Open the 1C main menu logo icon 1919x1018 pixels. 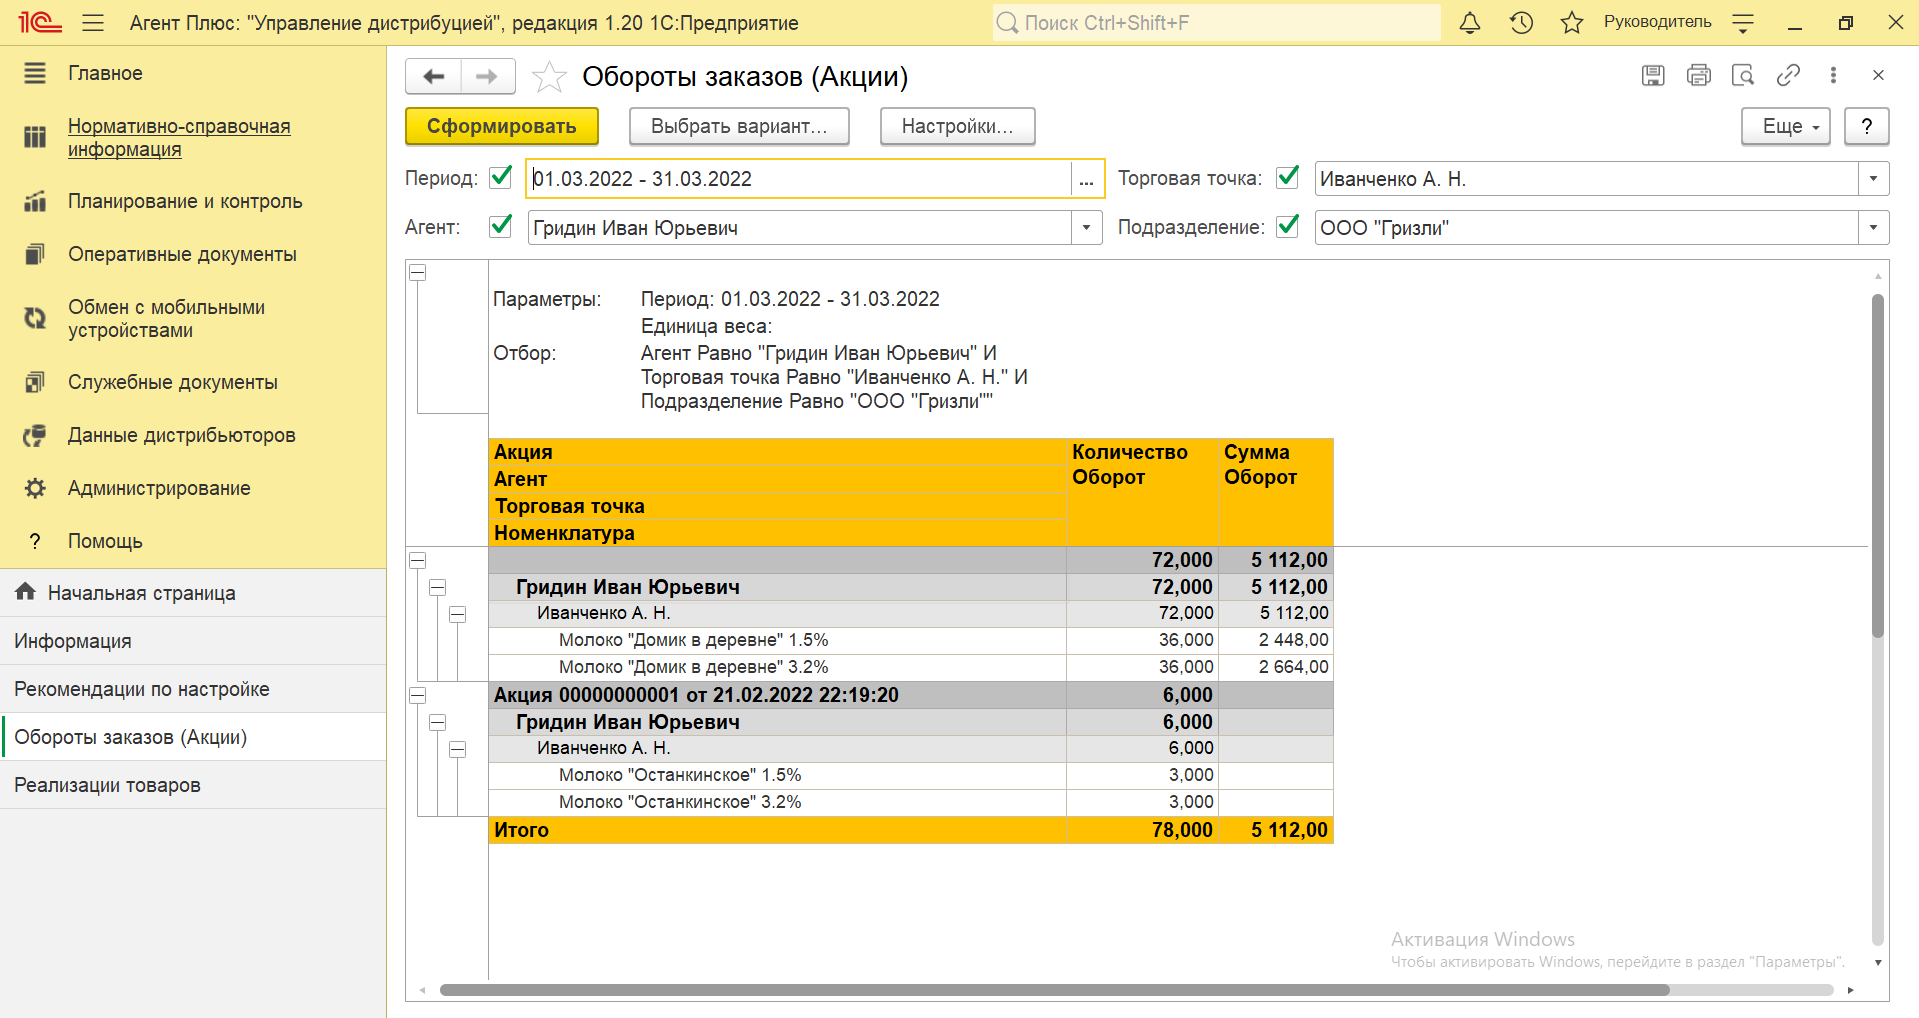coord(40,22)
